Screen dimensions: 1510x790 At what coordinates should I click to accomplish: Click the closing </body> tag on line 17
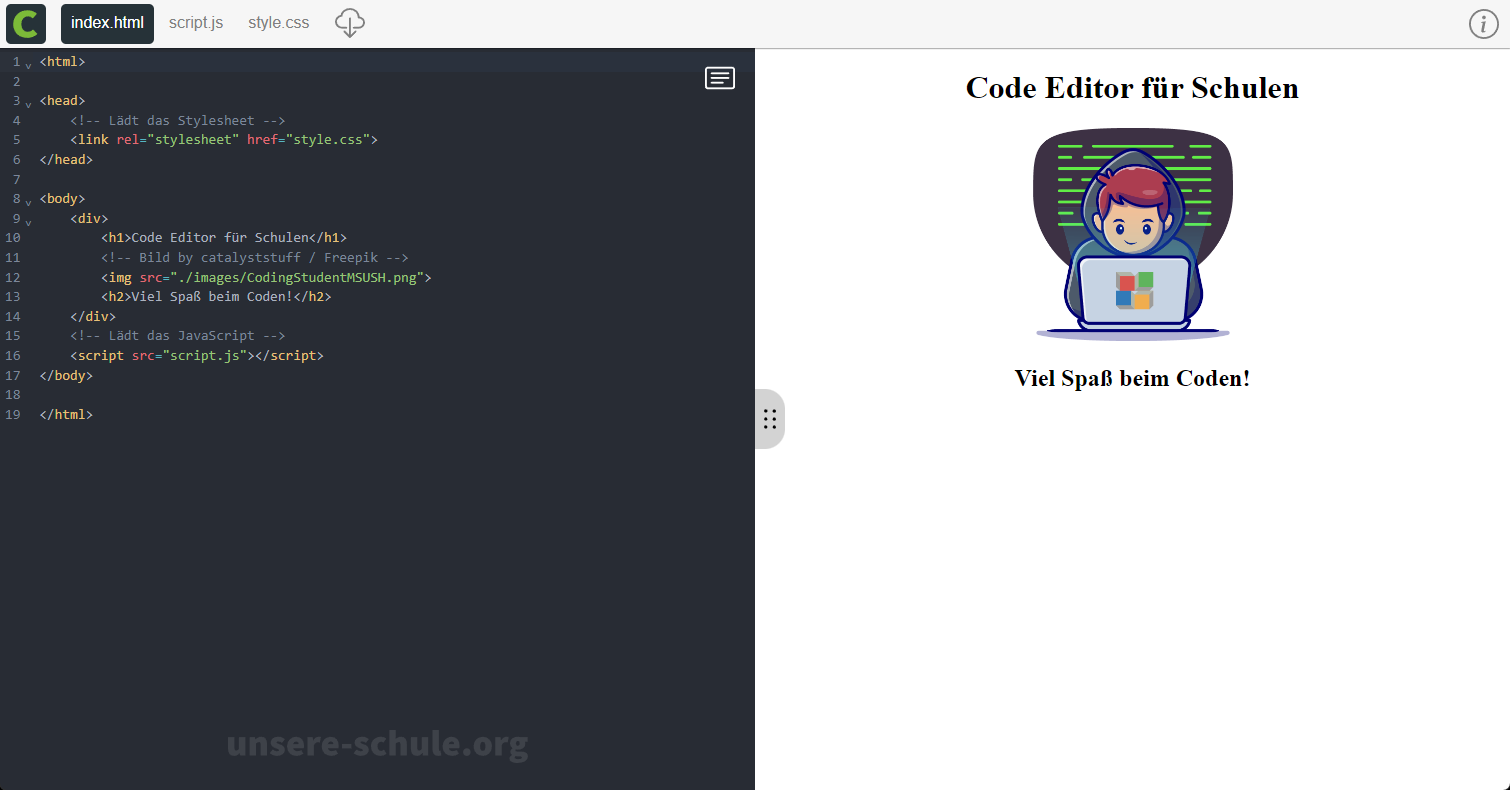click(66, 375)
